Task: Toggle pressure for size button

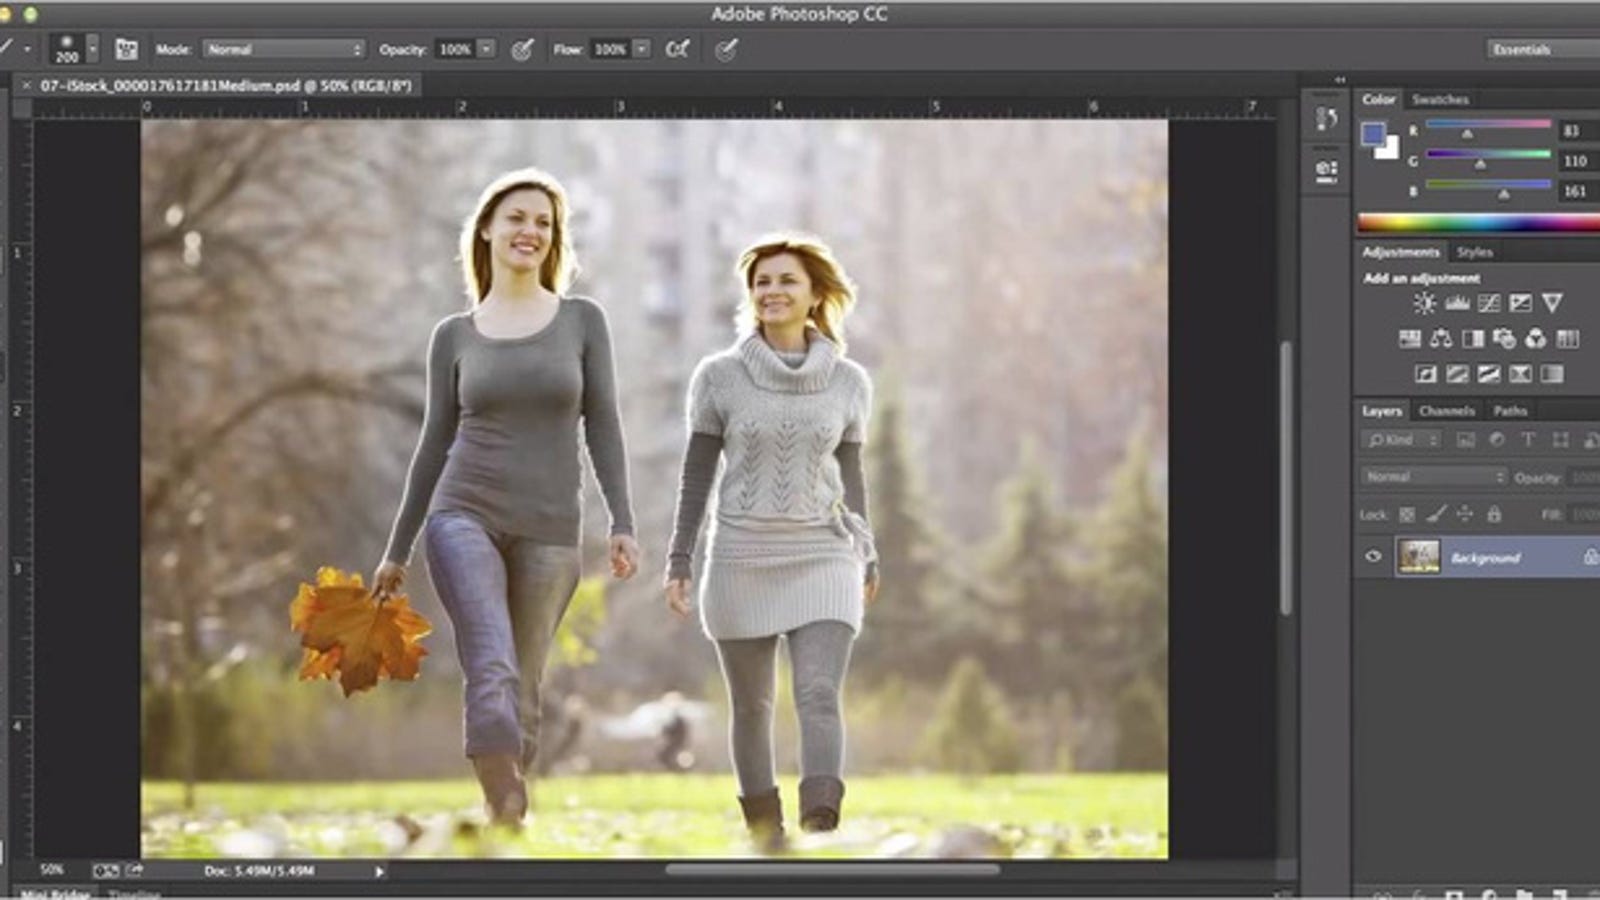Action: tap(727, 50)
